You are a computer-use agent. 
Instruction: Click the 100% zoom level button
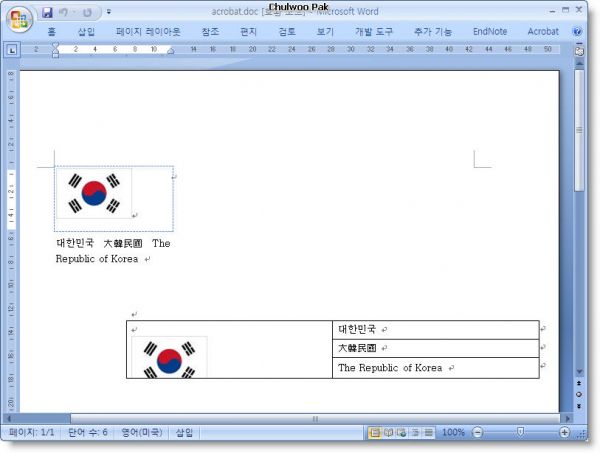(x=453, y=433)
